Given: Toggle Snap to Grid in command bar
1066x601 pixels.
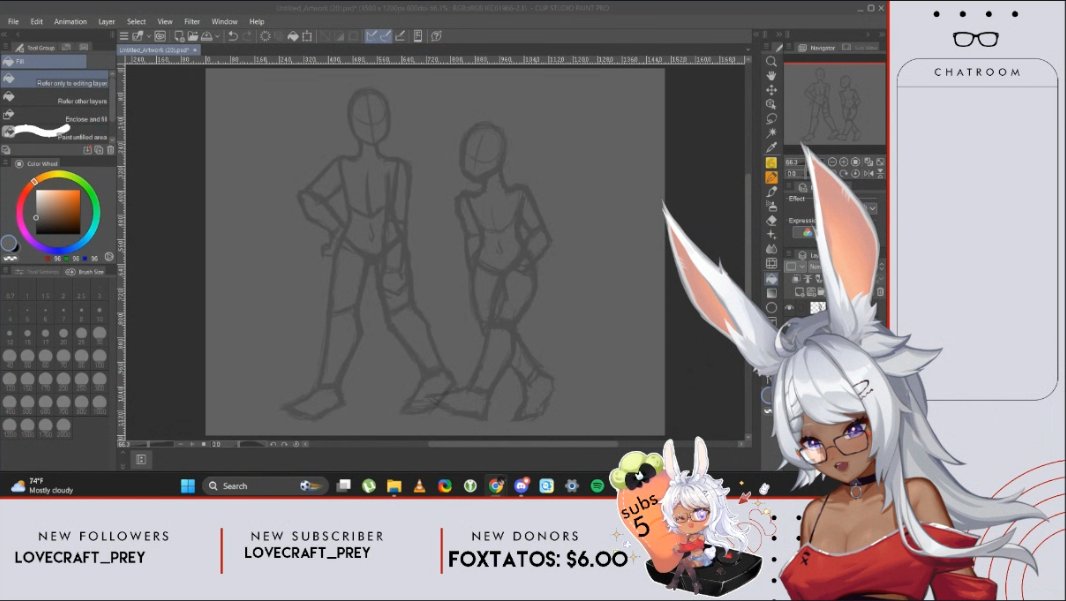Looking at the screenshot, I should pyautogui.click(x=400, y=36).
